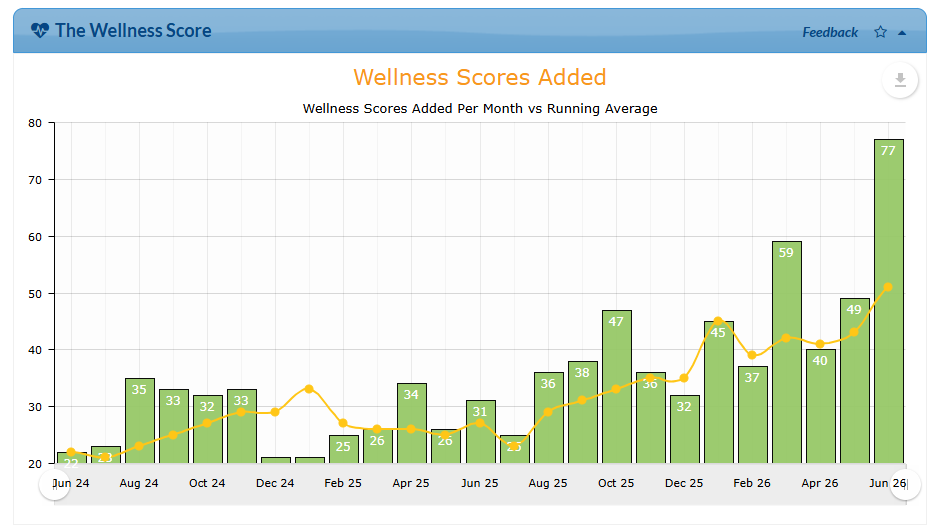Click the running average point on Jun 26
935x525 pixels.
(x=888, y=287)
